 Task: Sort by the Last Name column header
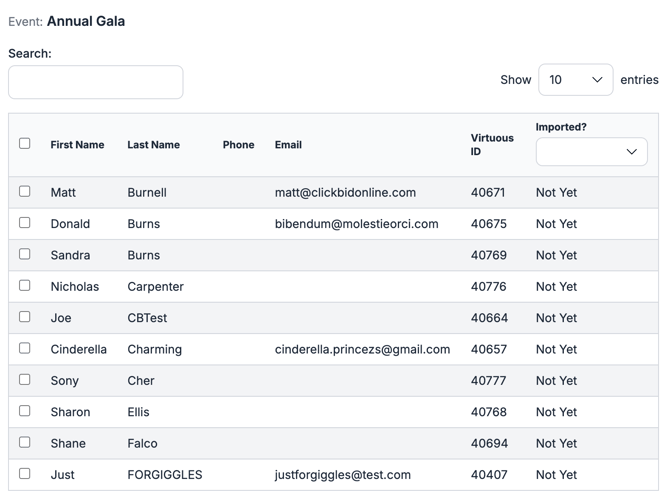click(153, 145)
